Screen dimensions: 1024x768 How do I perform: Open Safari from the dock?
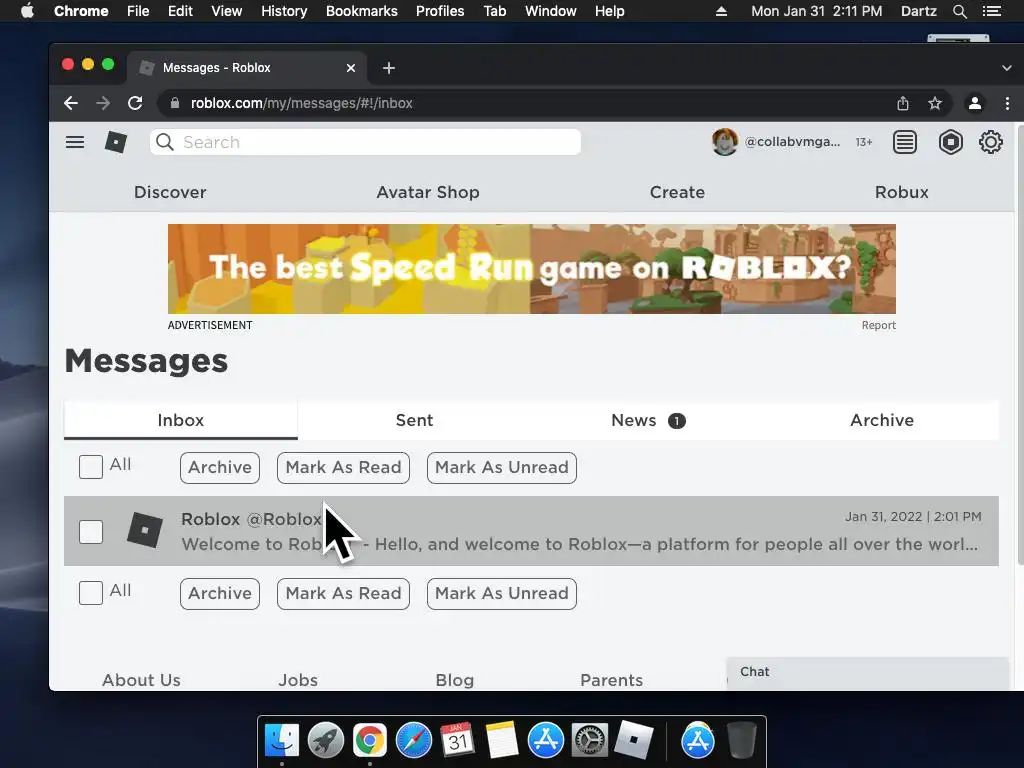tap(413, 741)
